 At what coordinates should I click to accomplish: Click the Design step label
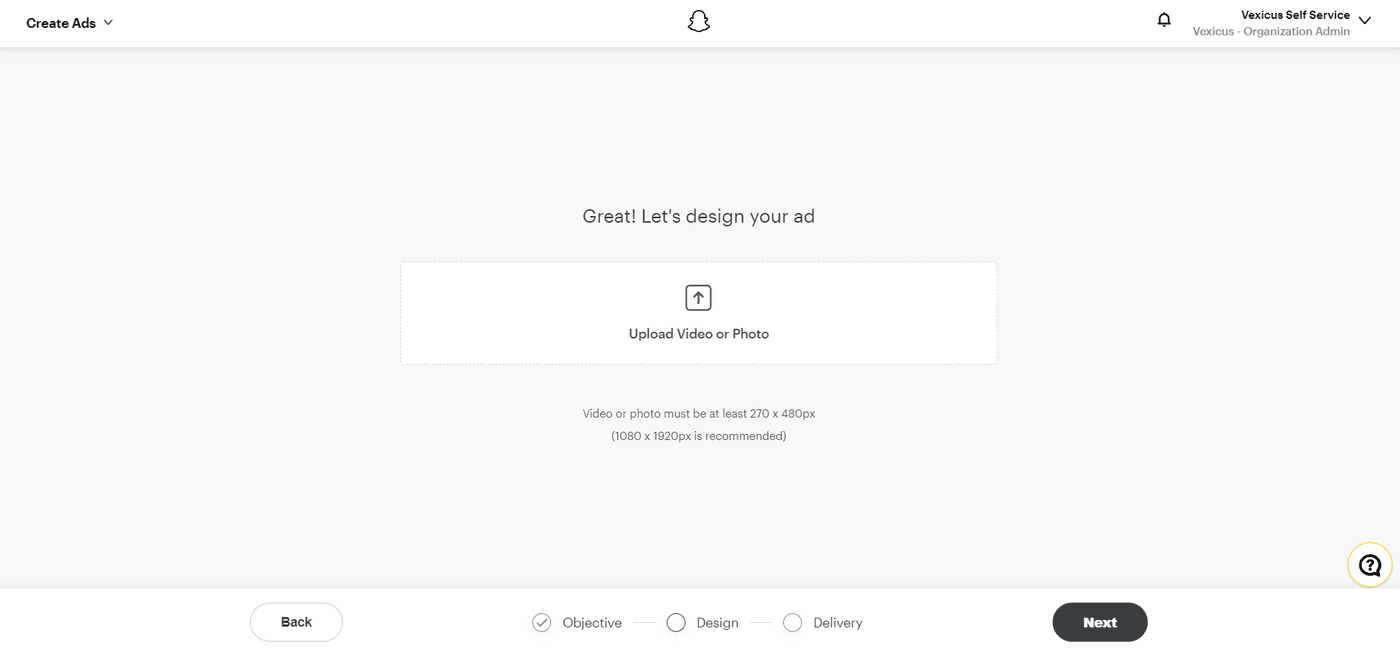(x=717, y=622)
